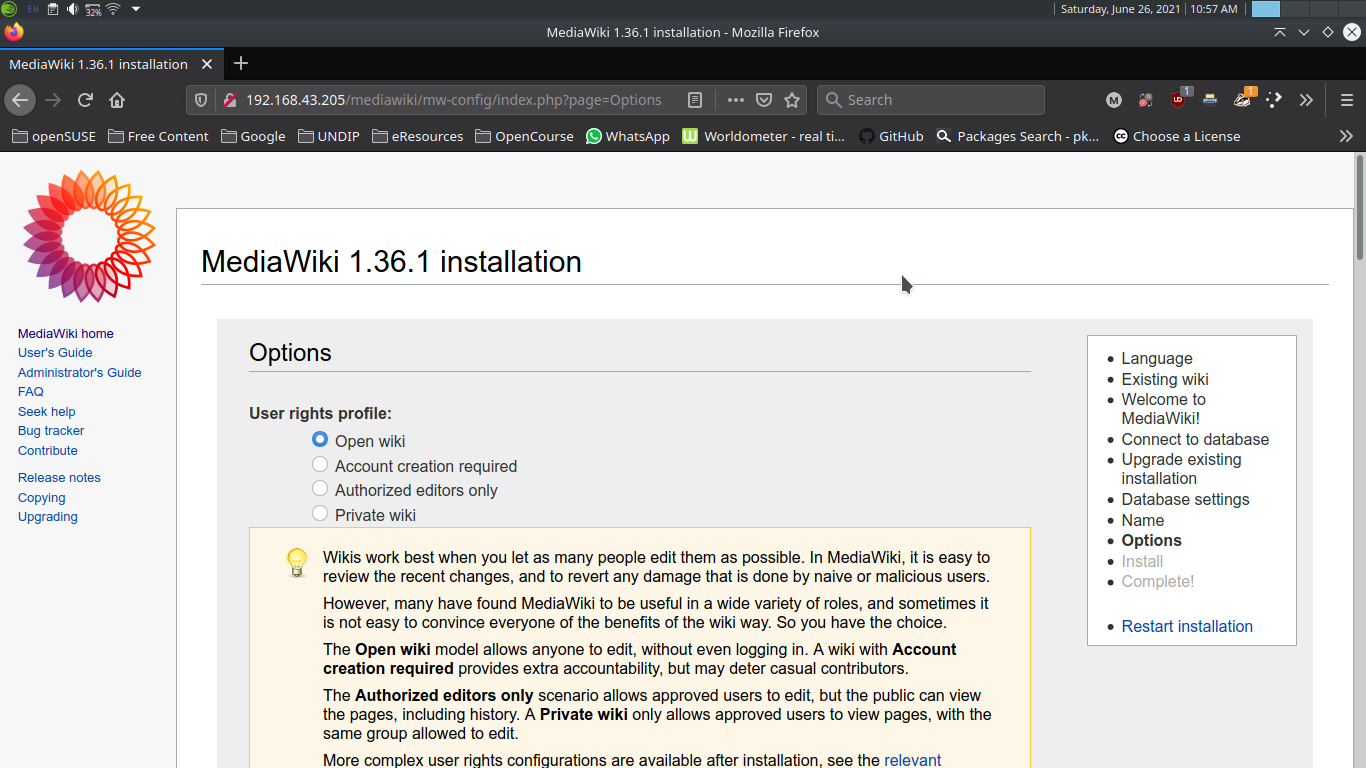The height and width of the screenshot is (768, 1366).
Task: Click the gray M extension icon
Action: click(x=1114, y=100)
